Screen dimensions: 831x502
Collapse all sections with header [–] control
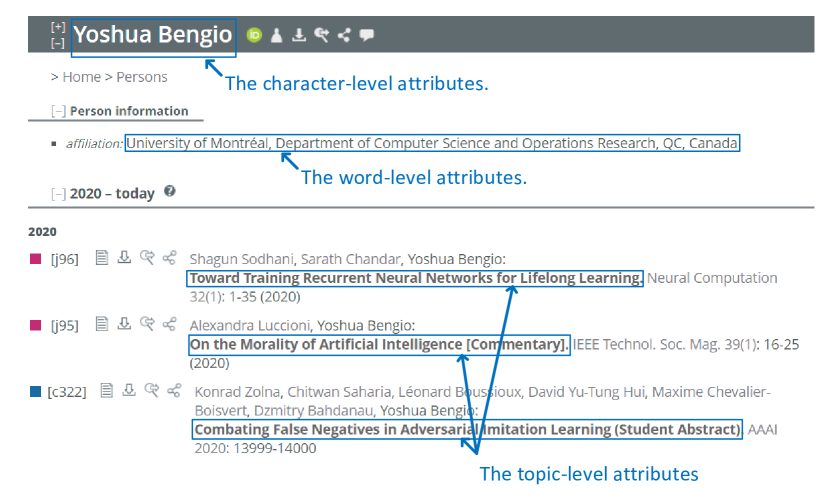(58, 43)
